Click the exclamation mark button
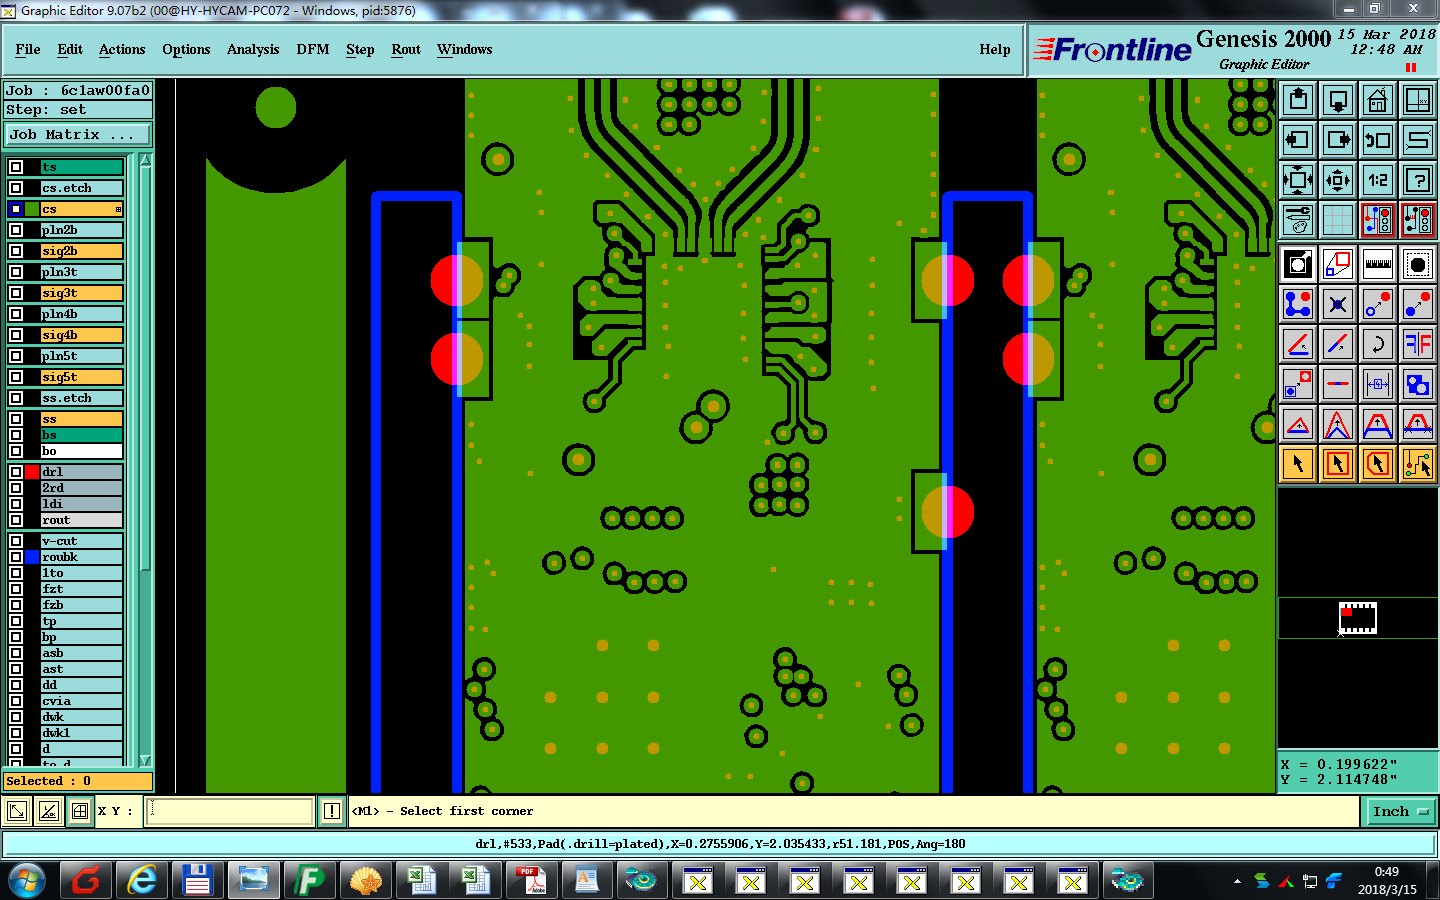Viewport: 1440px width, 900px height. click(332, 811)
